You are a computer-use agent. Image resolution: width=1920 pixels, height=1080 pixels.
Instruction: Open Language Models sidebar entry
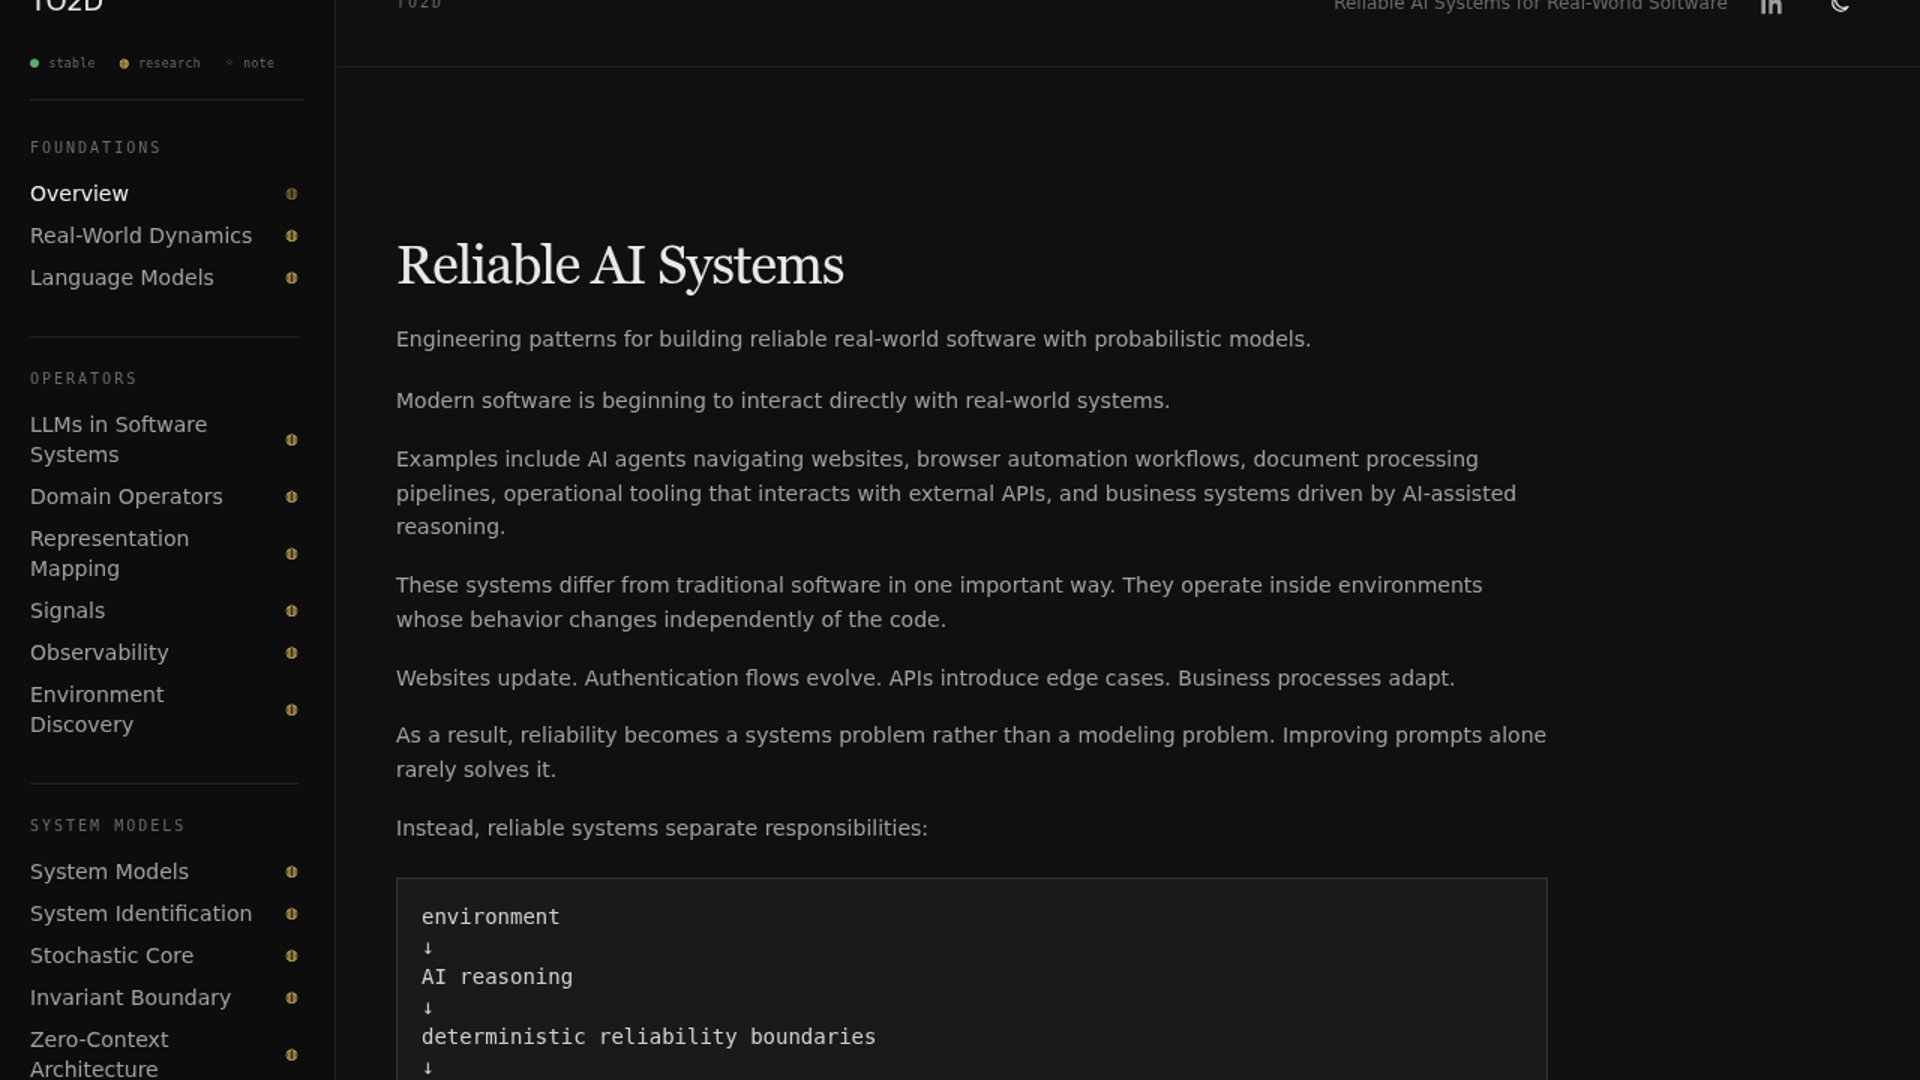[x=122, y=278]
